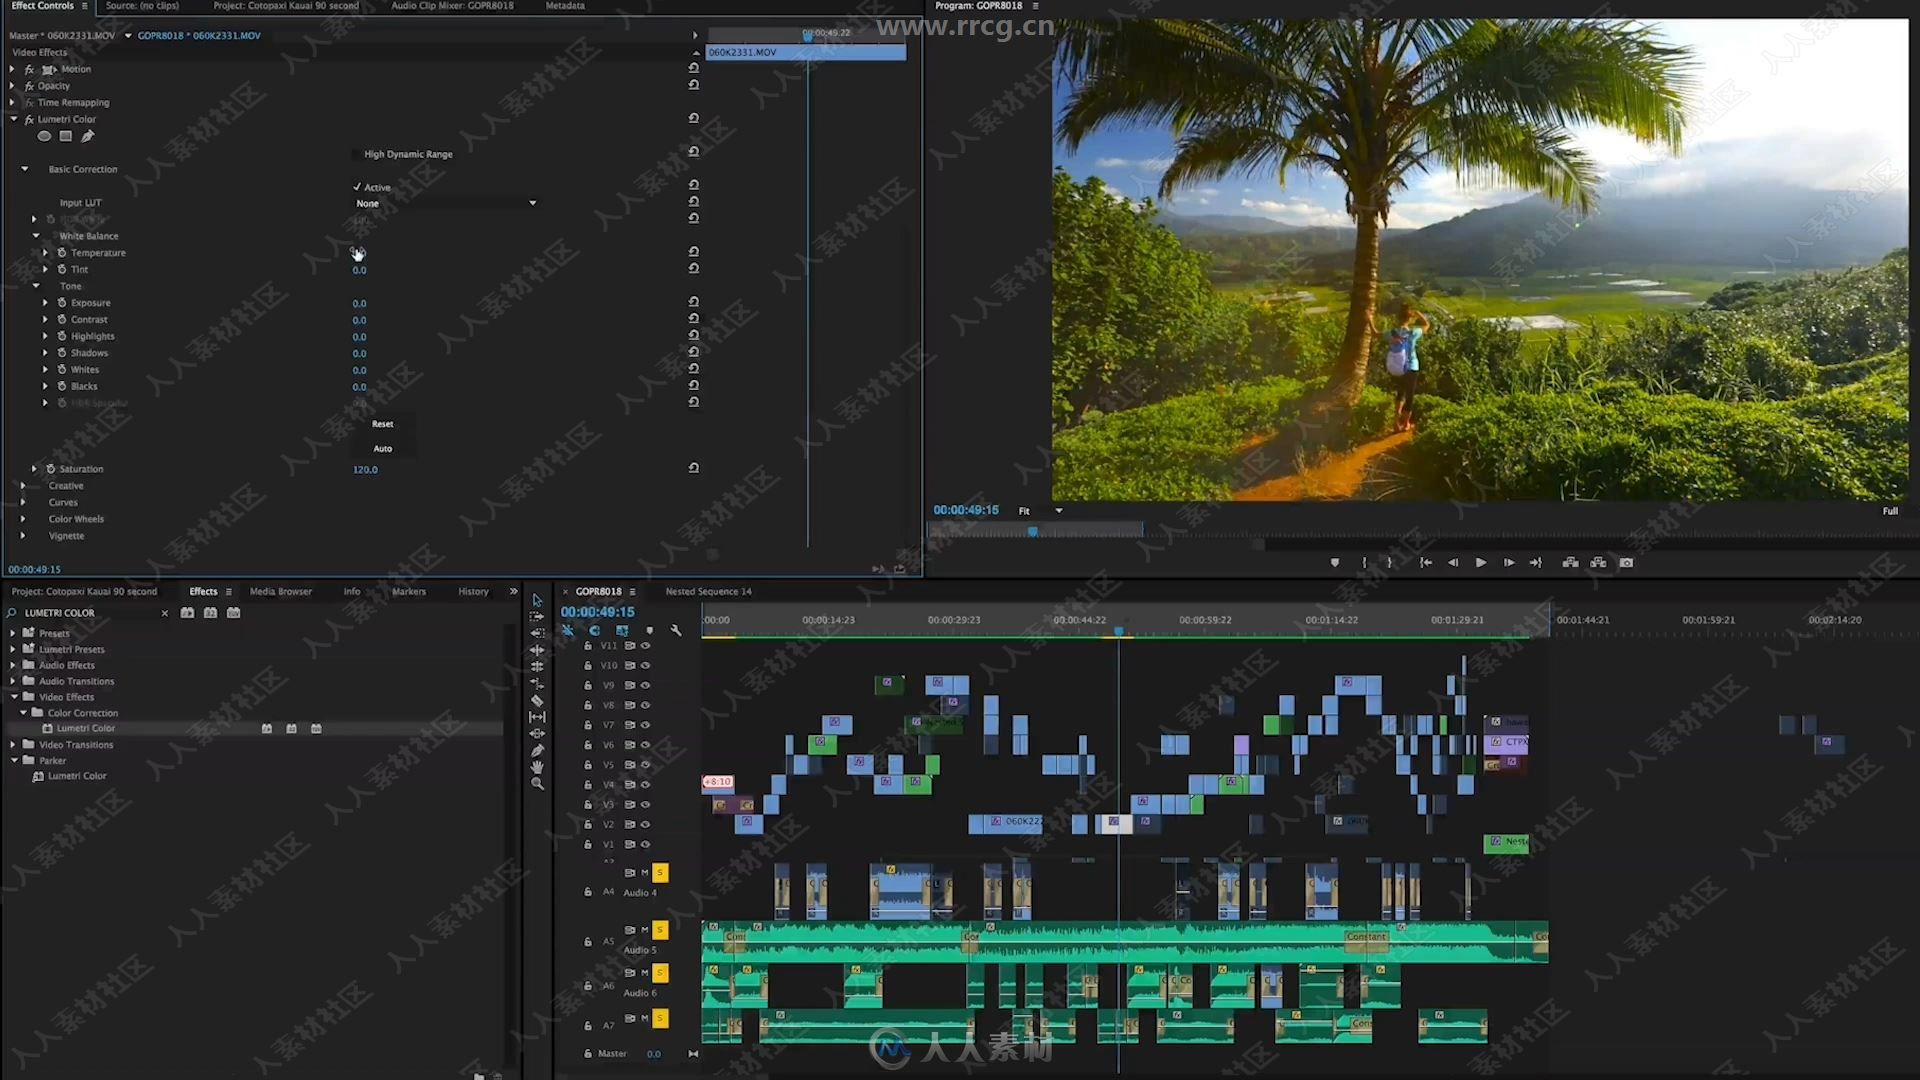The height and width of the screenshot is (1080, 1920).
Task: Lock track V8
Action: coord(588,705)
